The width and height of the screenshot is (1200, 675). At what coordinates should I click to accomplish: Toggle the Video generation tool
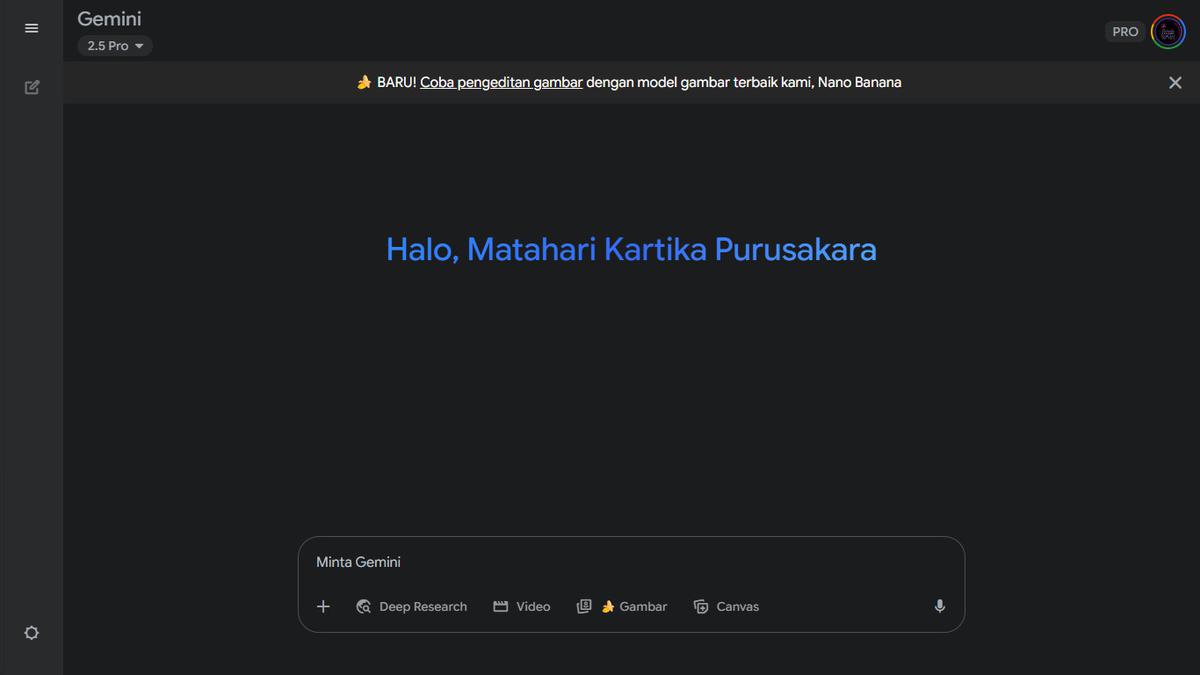tap(522, 606)
